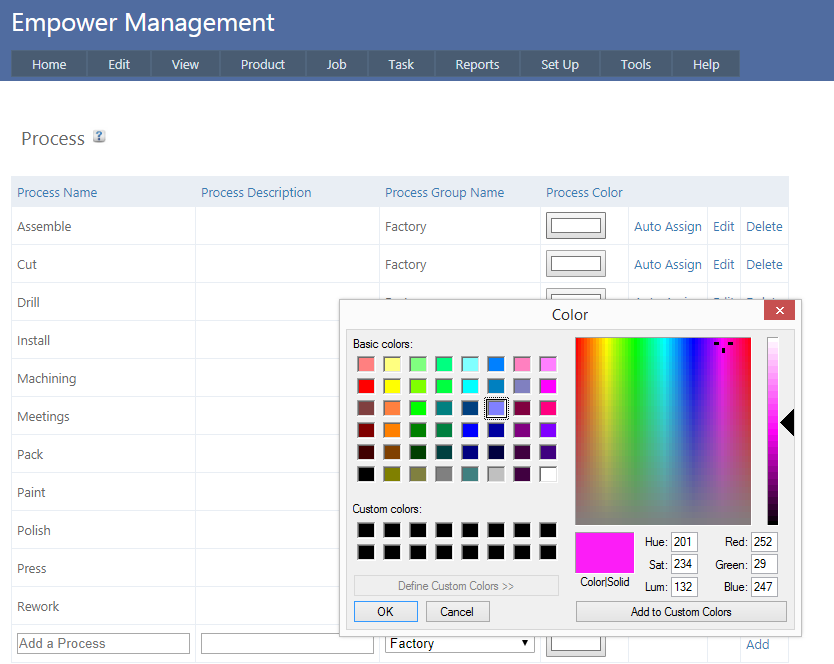
Task: Click the Cancel button in Color dialog
Action: click(457, 612)
